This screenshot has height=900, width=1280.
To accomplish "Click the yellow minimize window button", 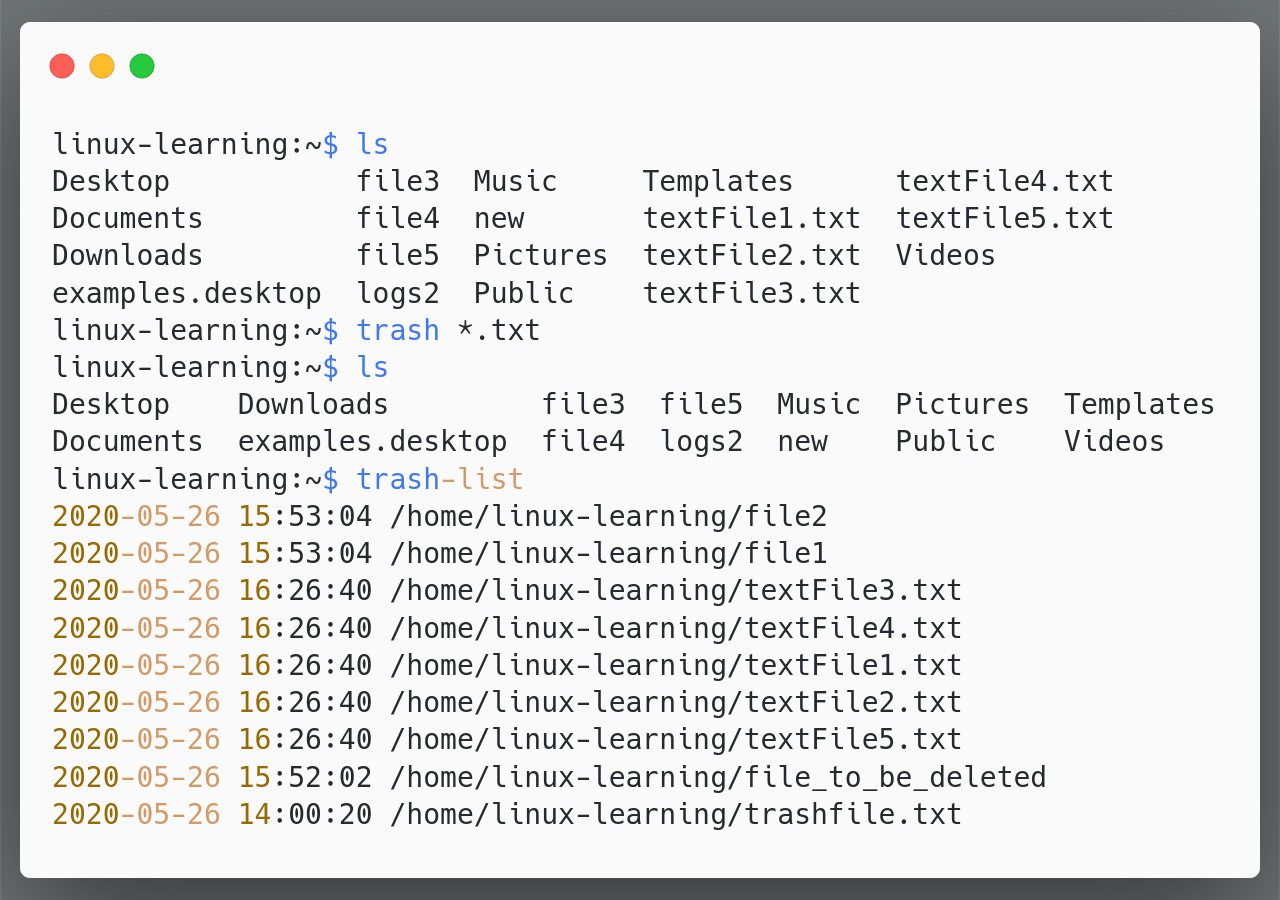I will click(102, 65).
